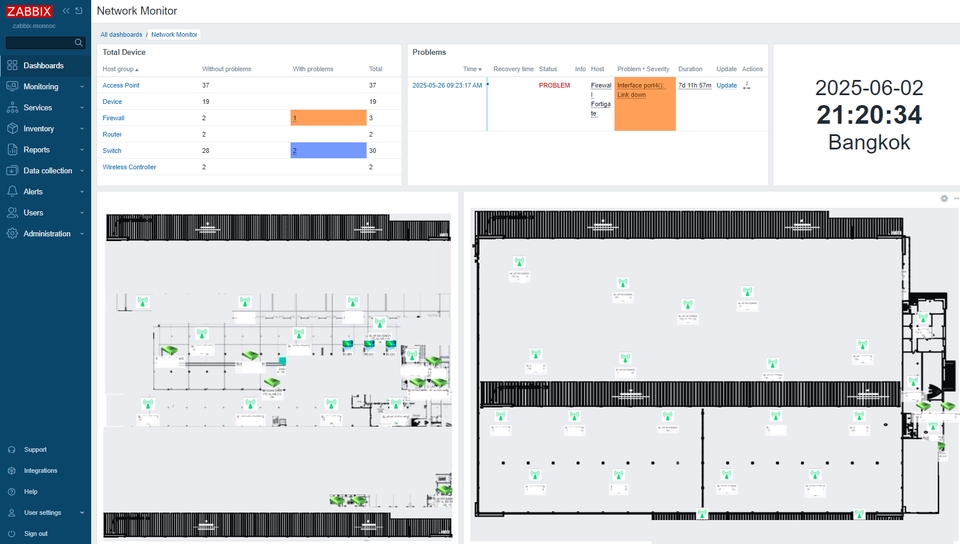
Task: Click the sidebar search magnifier icon
Action: coord(78,42)
